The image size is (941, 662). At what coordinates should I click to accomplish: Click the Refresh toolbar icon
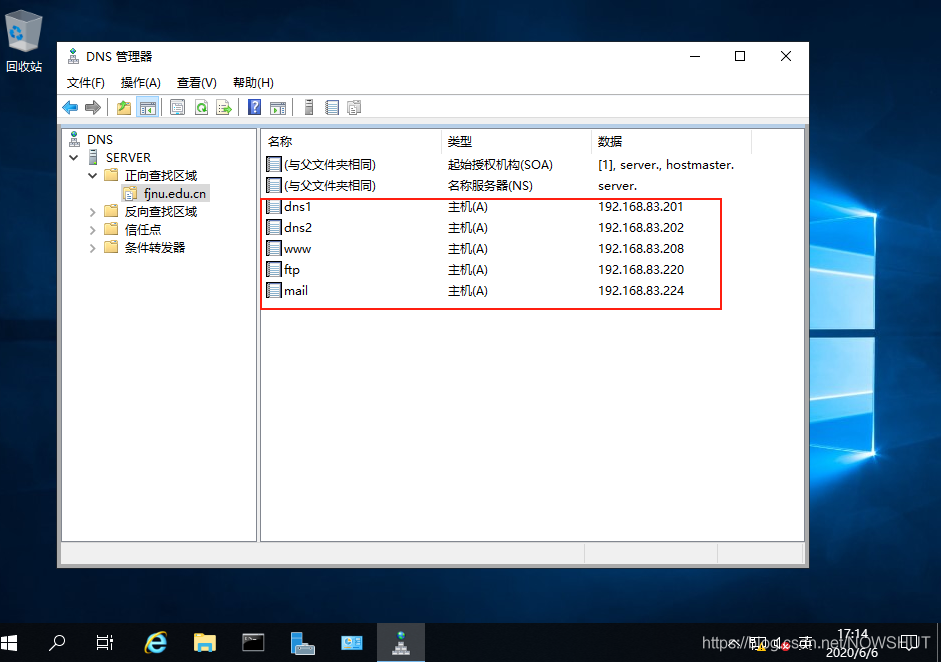(x=201, y=108)
